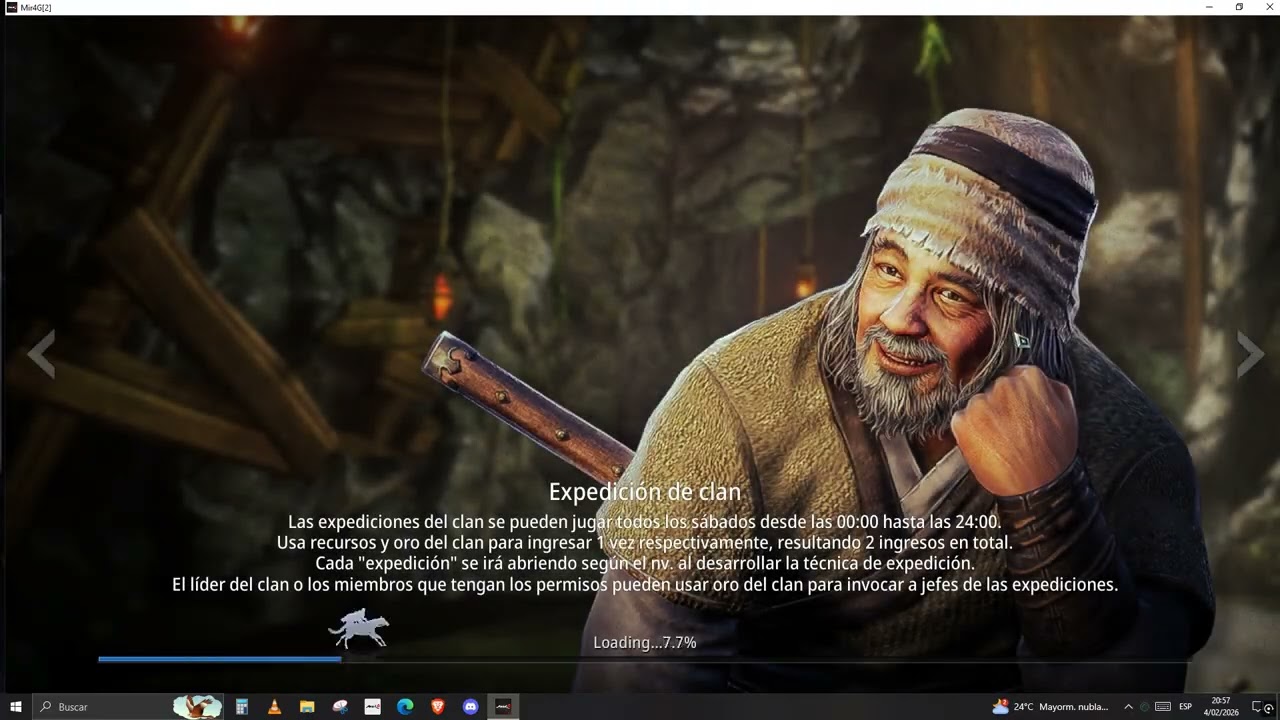Click the loading progress bar

tap(644, 659)
